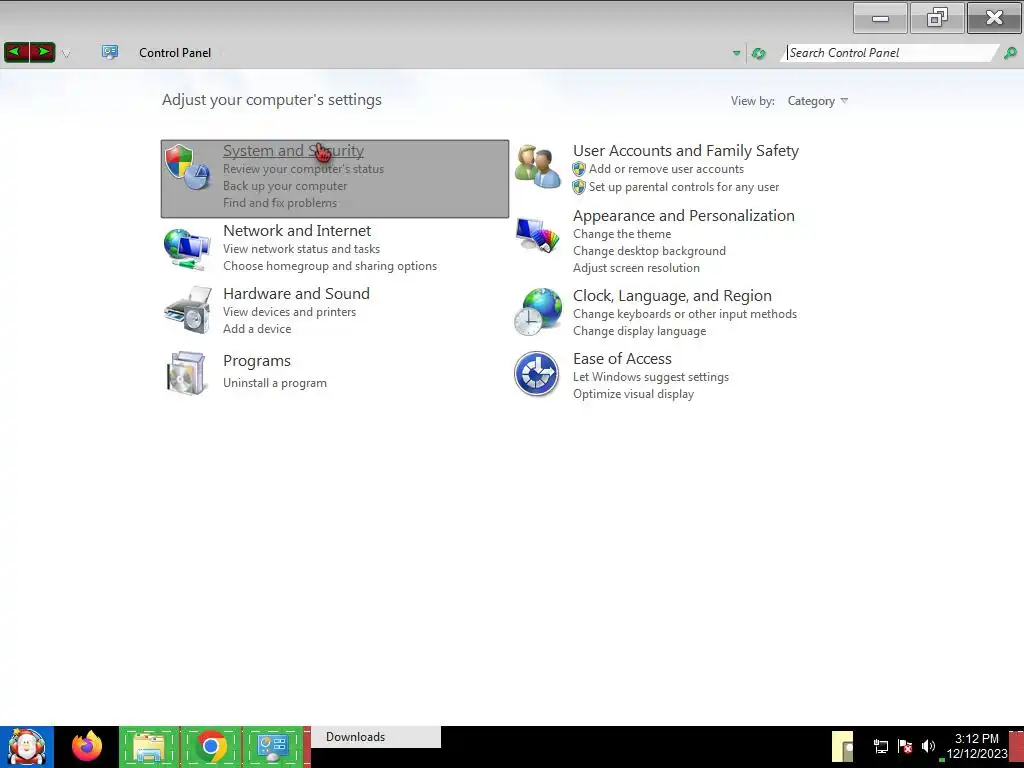The image size is (1024, 768).
Task: Click the taskbar clock showing 3:12 PM
Action: [977, 746]
